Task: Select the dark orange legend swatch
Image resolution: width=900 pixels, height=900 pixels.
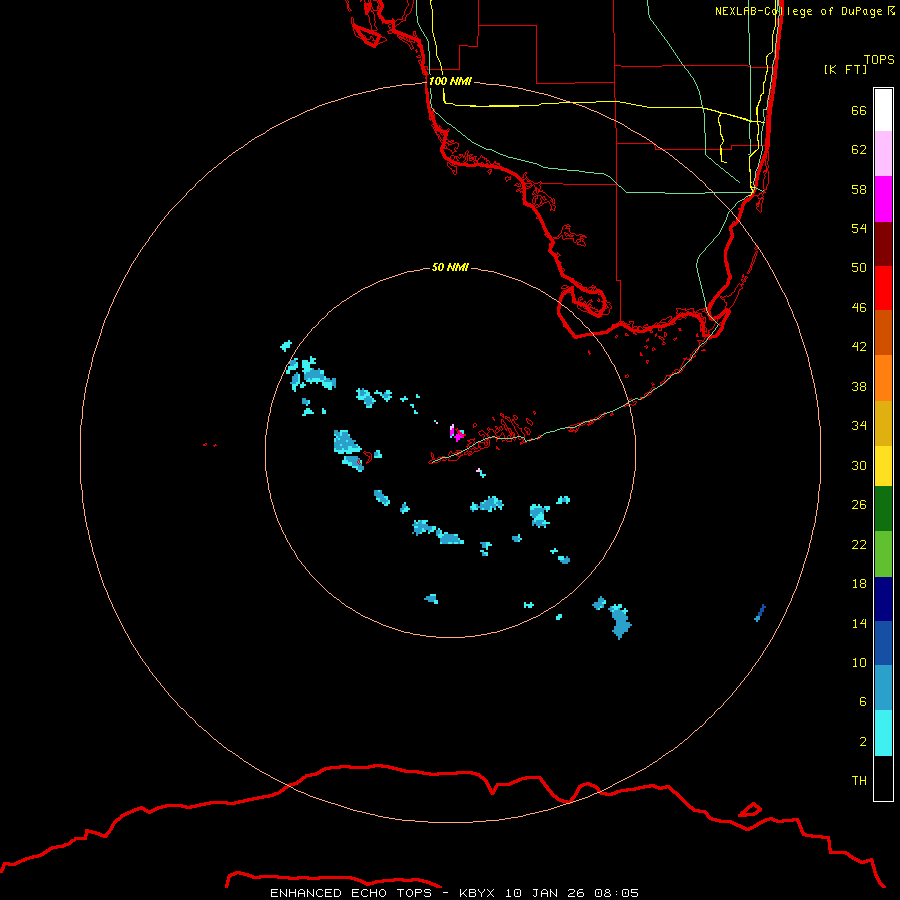Action: (883, 333)
